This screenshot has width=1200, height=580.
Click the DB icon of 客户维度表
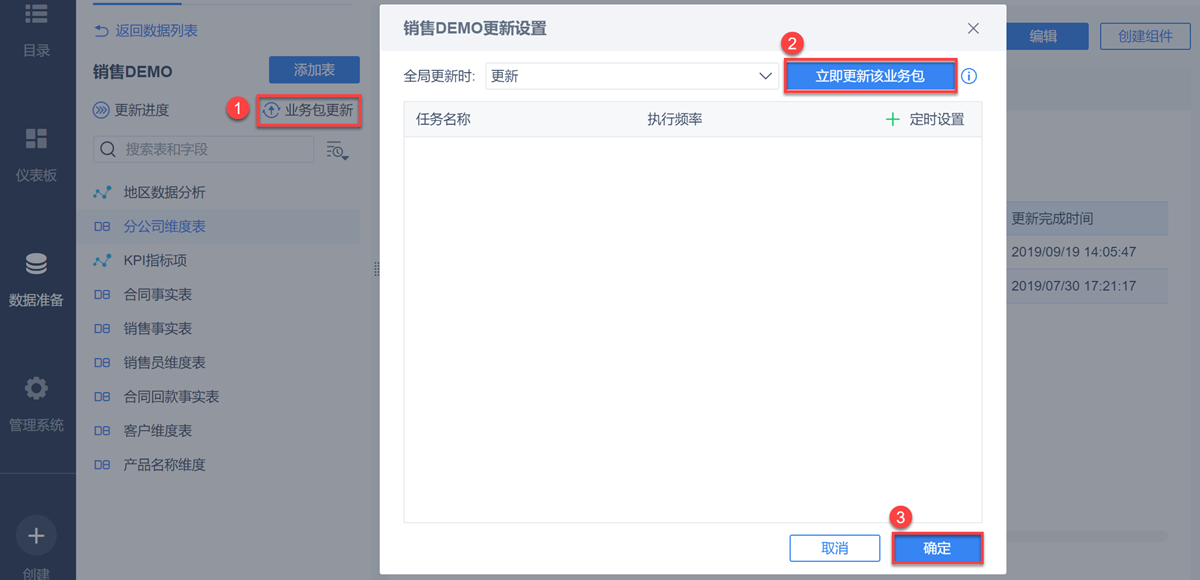click(x=102, y=431)
